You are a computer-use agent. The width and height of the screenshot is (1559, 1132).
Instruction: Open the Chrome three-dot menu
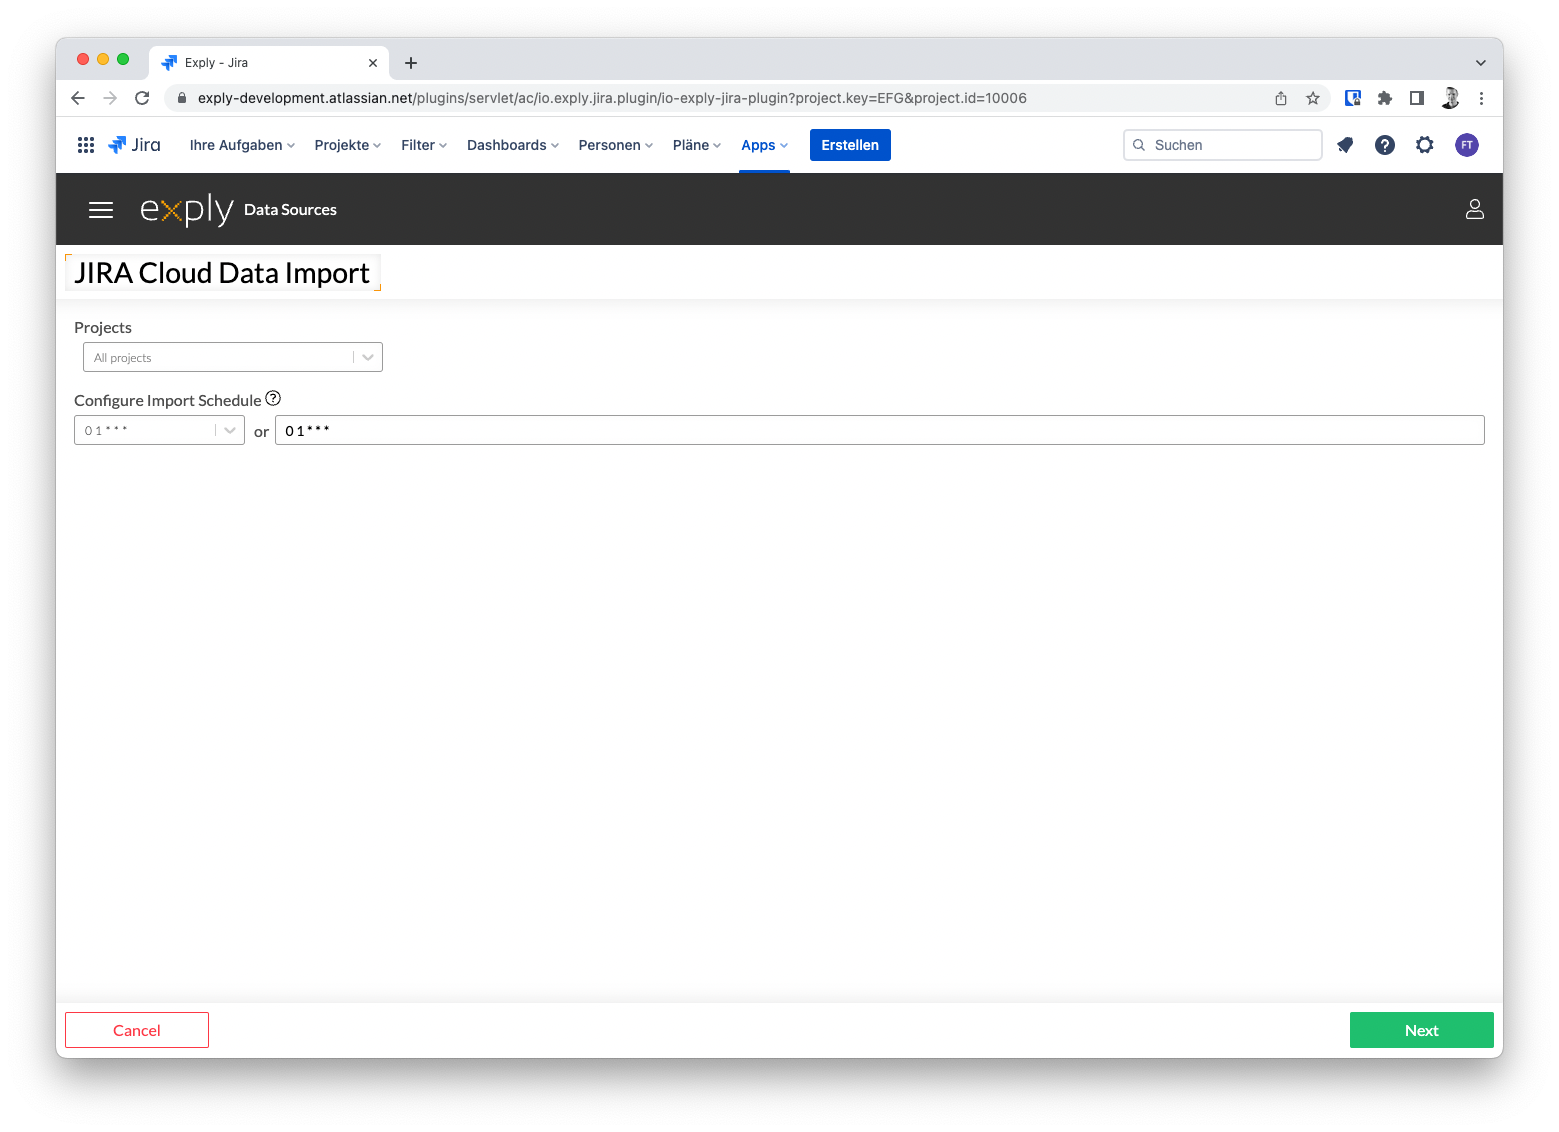(x=1481, y=98)
